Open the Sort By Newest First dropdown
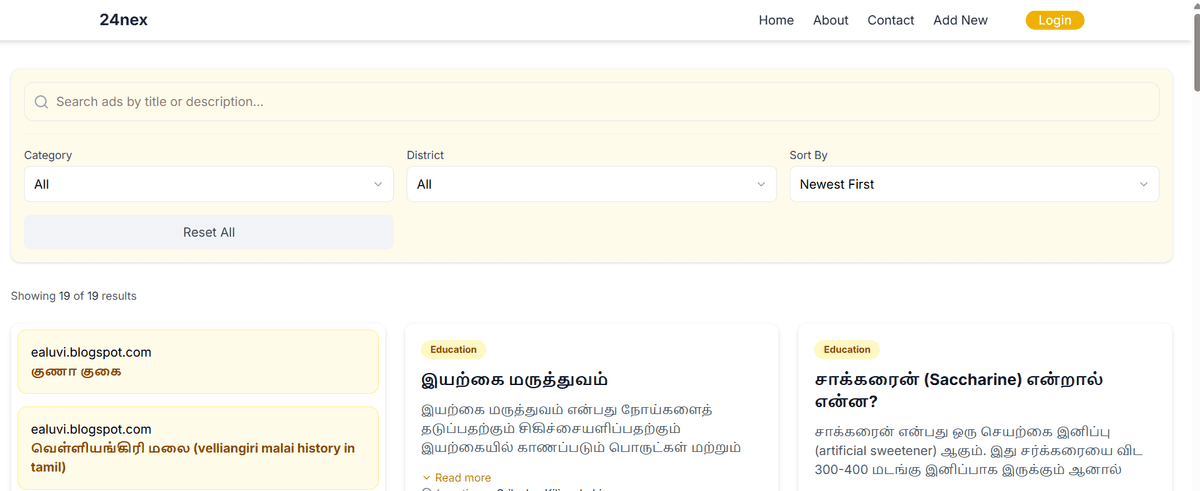Viewport: 1200px width, 491px height. pos(974,184)
